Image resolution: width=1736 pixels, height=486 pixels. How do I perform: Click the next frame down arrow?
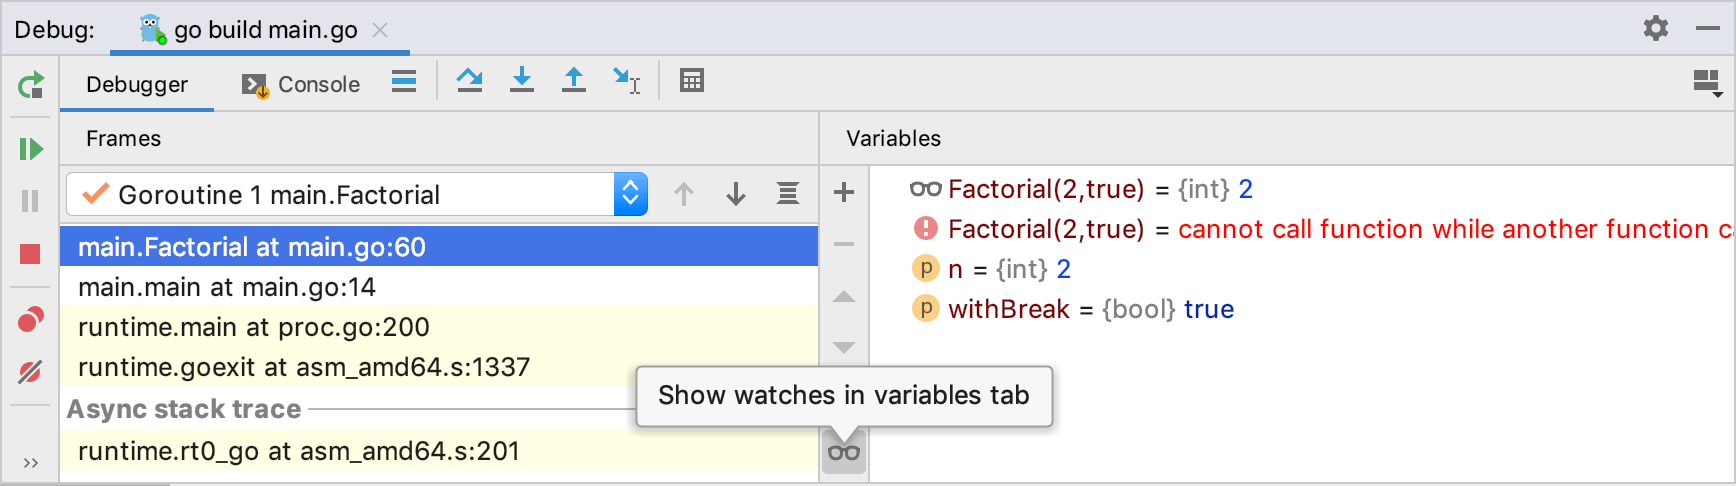(x=736, y=194)
